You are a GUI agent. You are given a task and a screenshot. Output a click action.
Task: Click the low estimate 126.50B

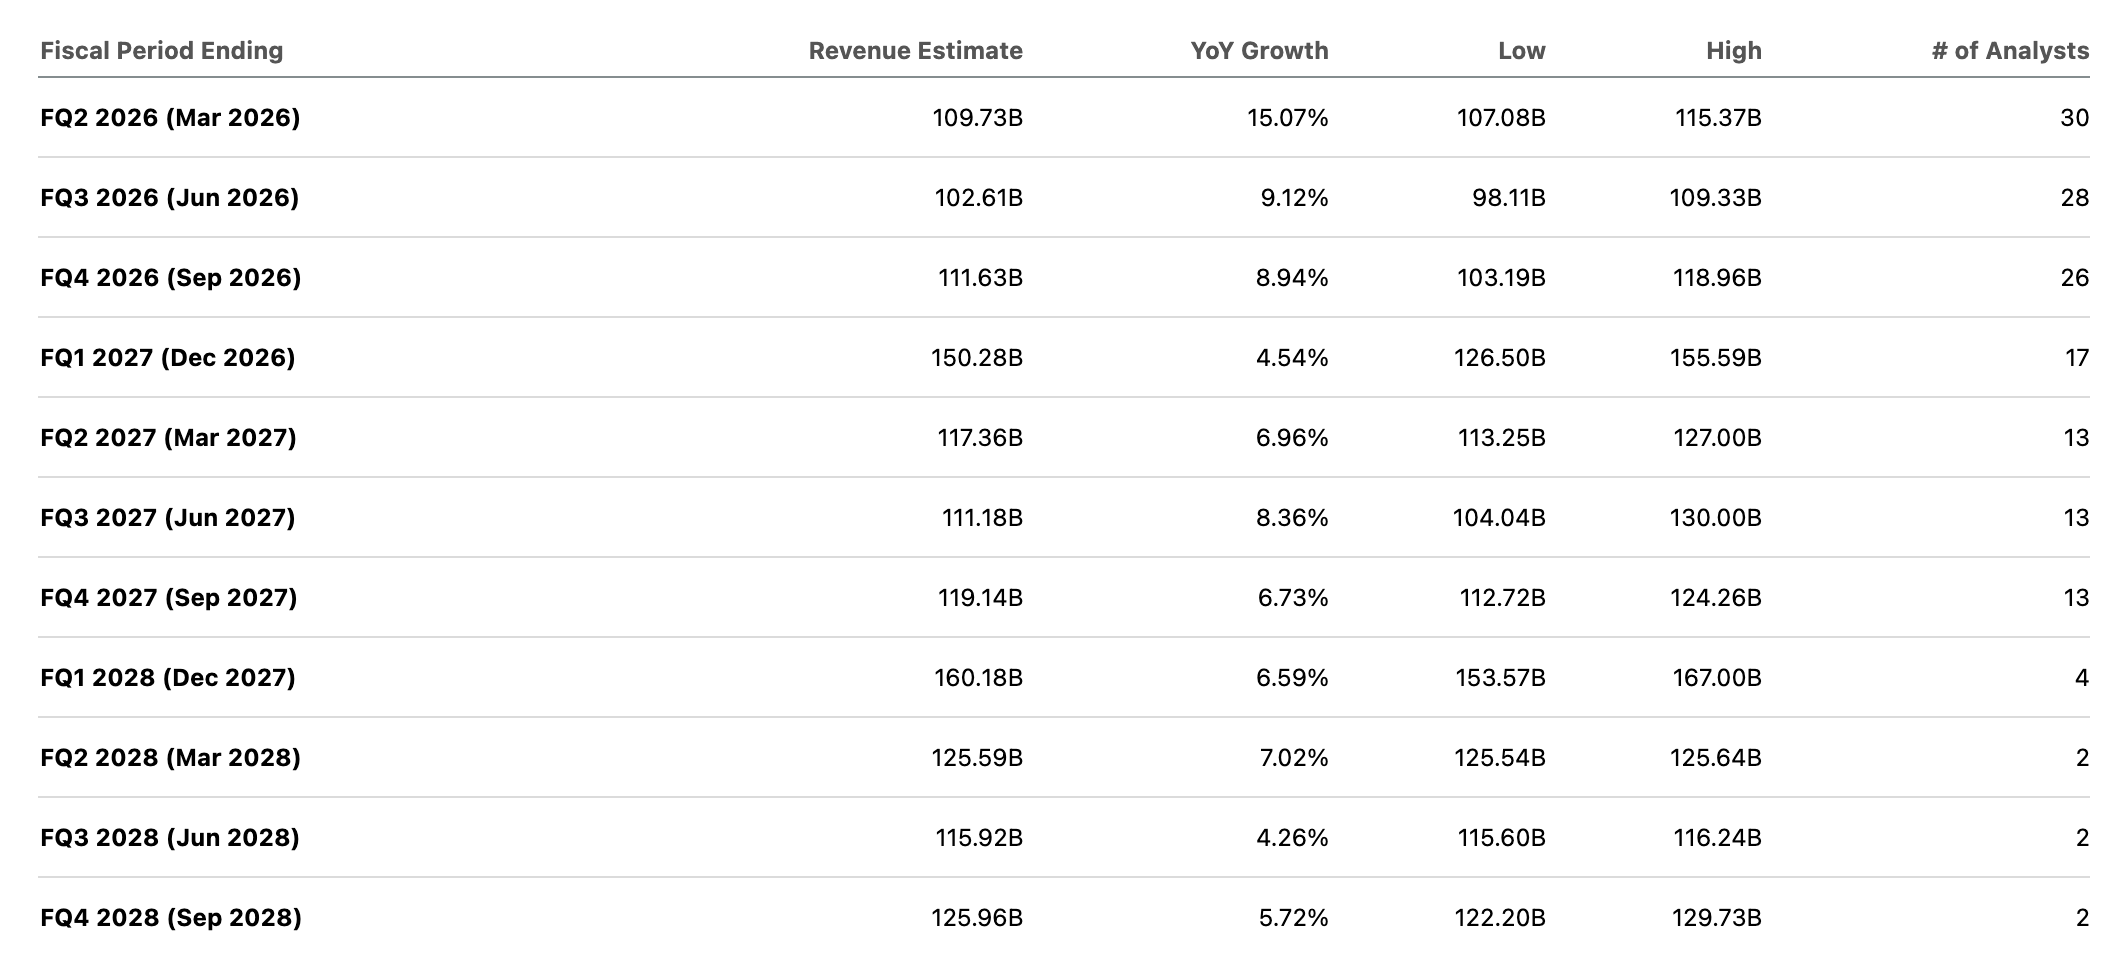click(1499, 358)
